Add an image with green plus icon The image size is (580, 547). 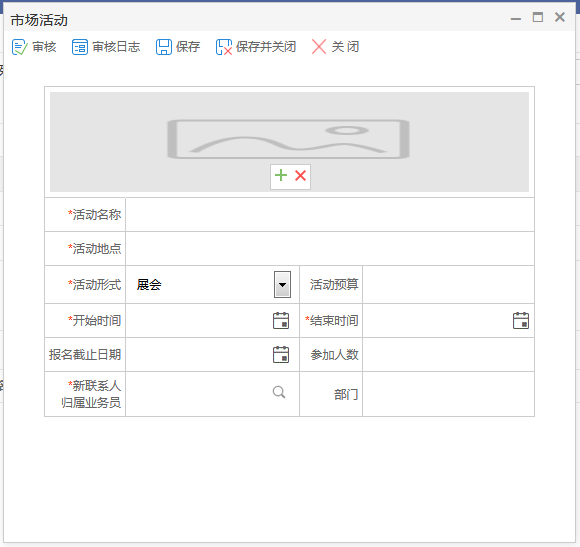click(x=281, y=175)
